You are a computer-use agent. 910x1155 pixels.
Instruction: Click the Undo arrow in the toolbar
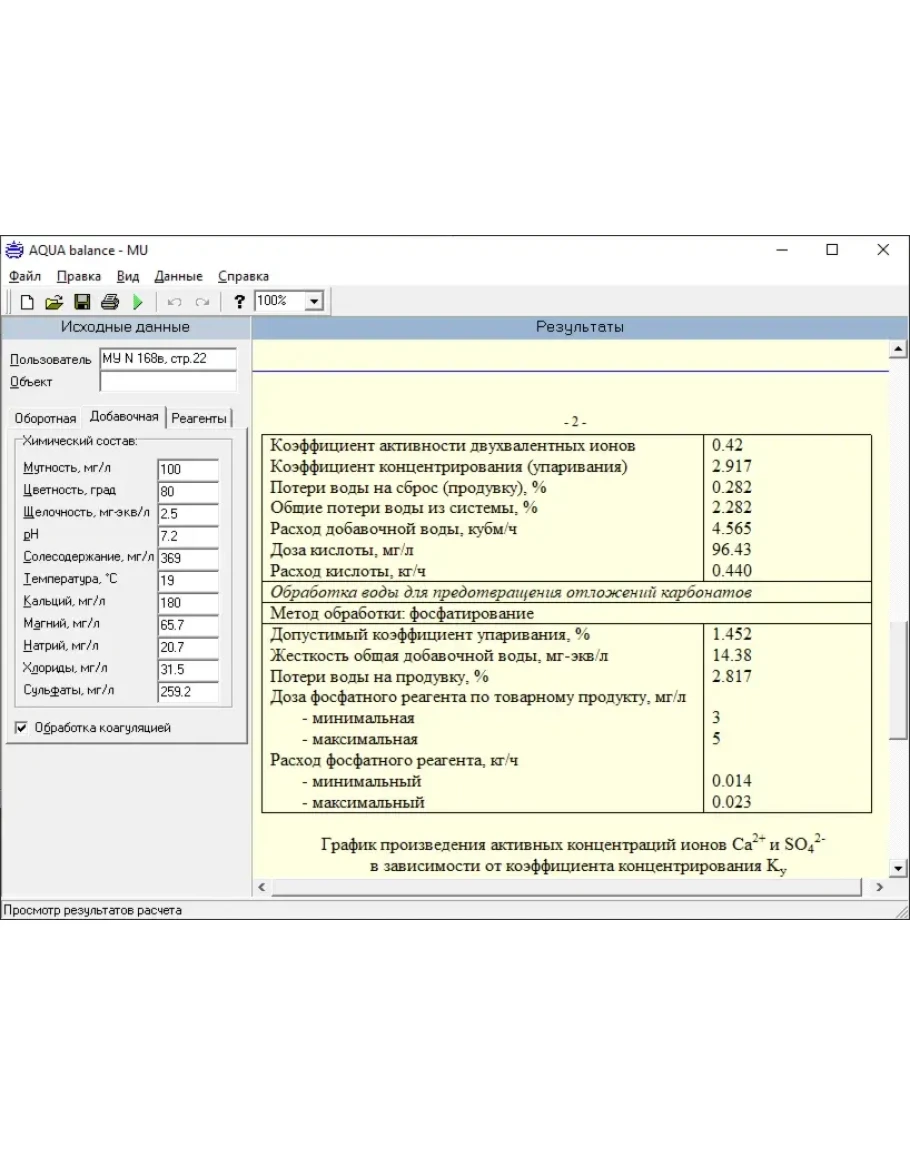tap(174, 302)
